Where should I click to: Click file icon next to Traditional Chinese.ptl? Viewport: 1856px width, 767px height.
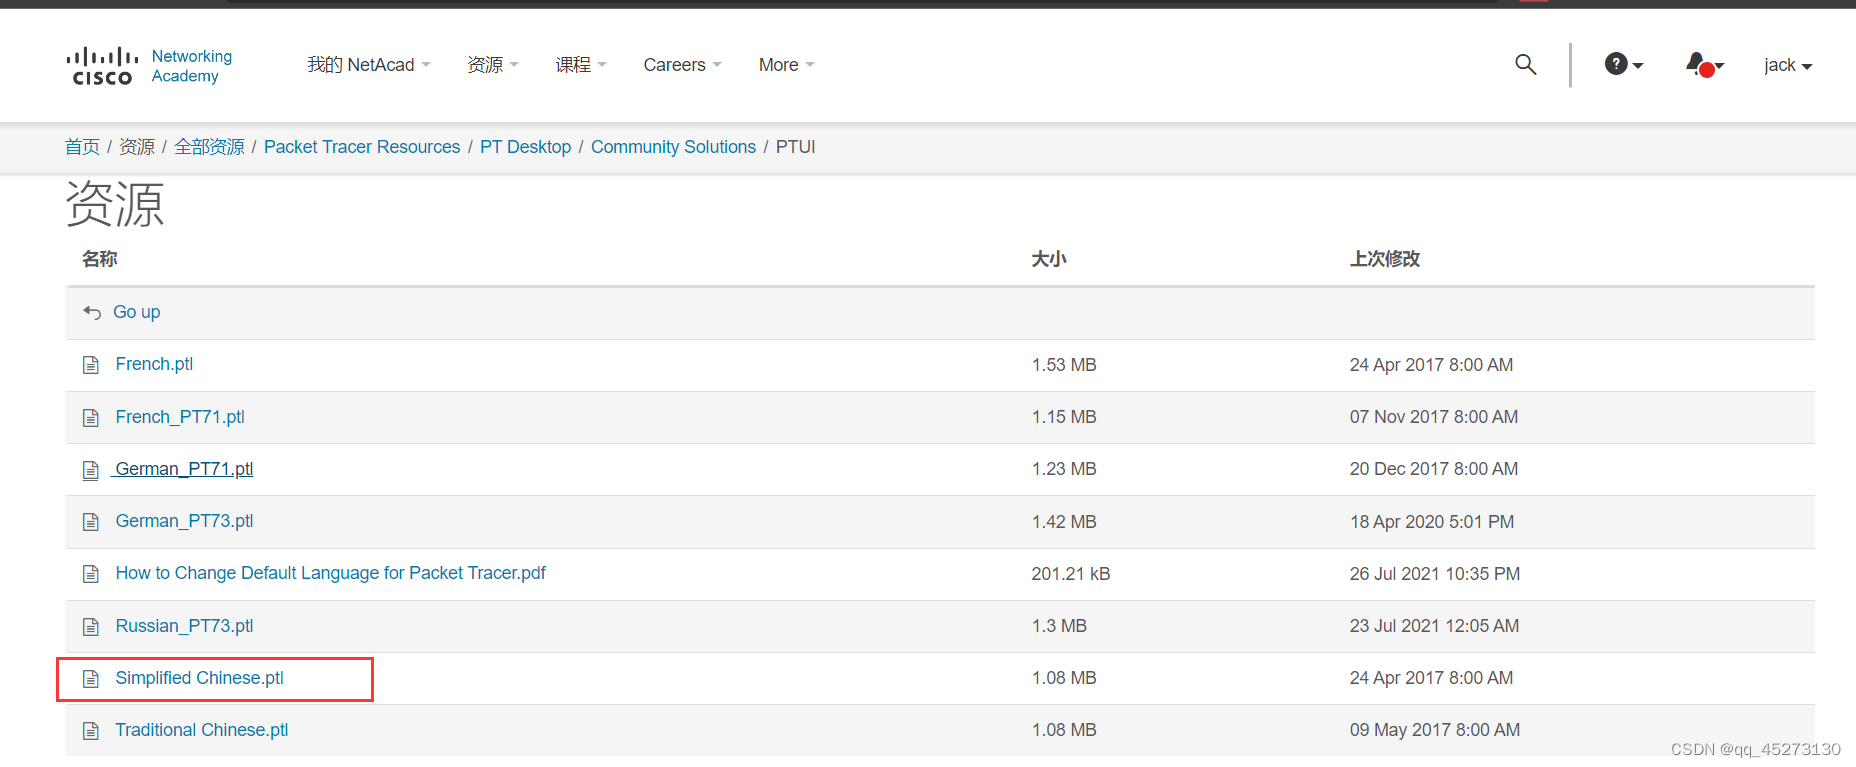[x=91, y=731]
